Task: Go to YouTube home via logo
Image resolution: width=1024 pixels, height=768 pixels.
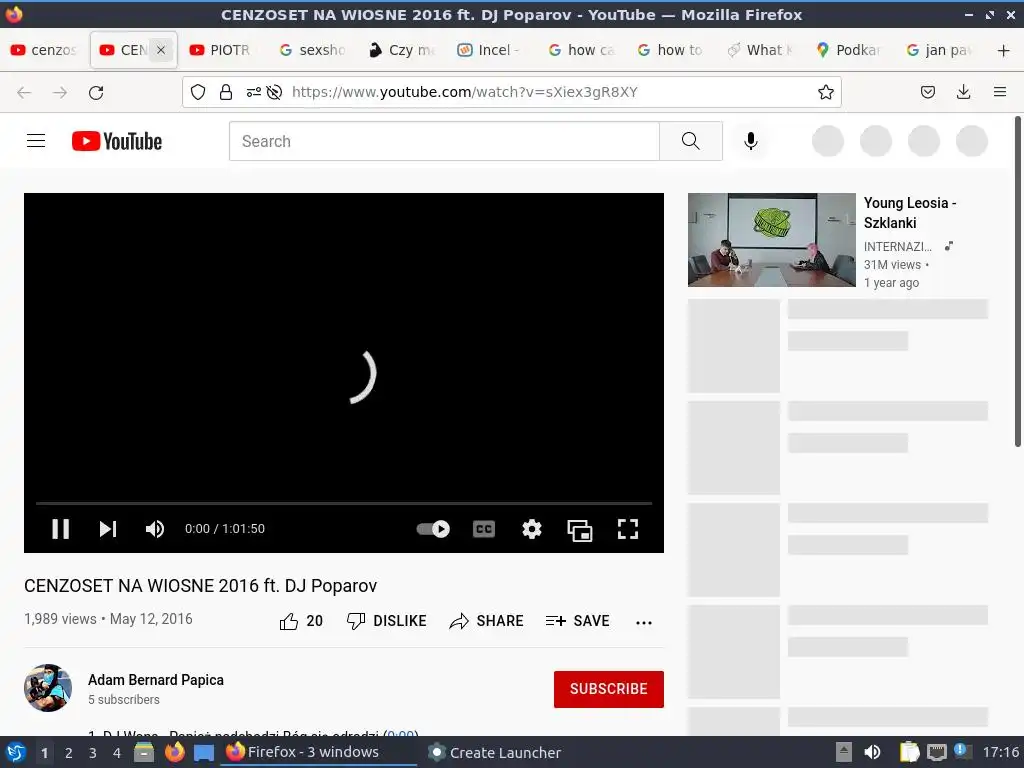Action: coord(117,141)
